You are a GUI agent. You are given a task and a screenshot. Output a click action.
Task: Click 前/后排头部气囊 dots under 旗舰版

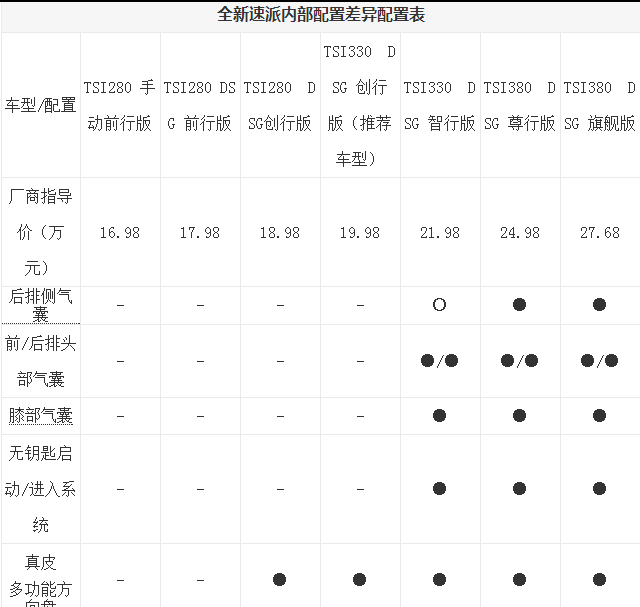pos(599,361)
